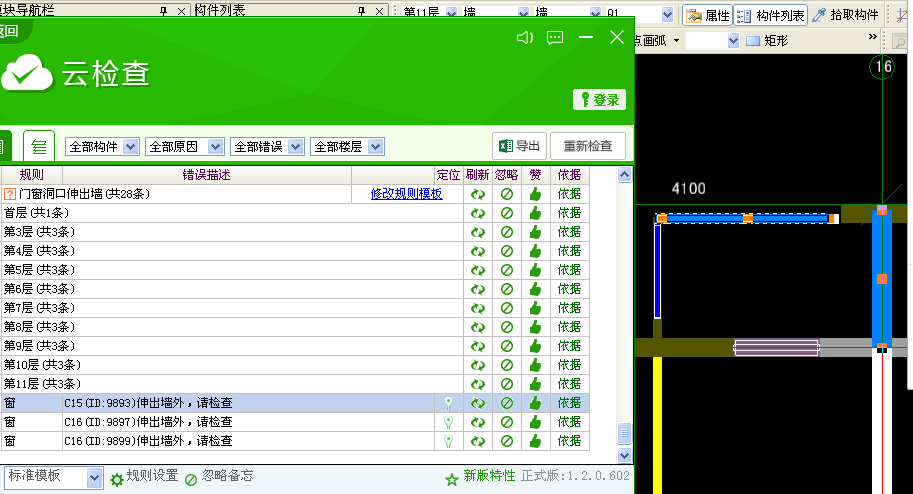
Task: Select the 矩形 rectangle draw tool
Action: pyautogui.click(x=767, y=41)
